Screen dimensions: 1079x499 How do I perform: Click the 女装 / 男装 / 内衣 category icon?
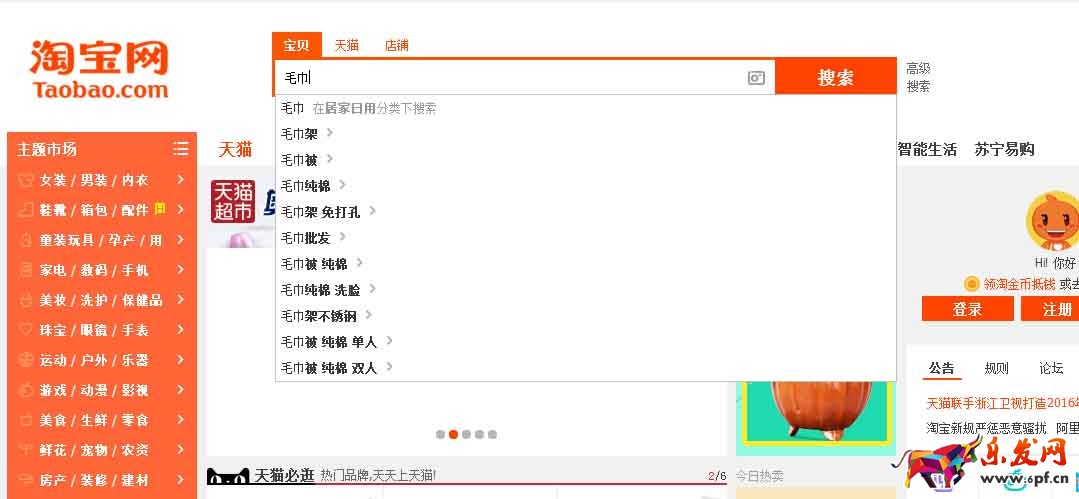pyautogui.click(x=25, y=180)
